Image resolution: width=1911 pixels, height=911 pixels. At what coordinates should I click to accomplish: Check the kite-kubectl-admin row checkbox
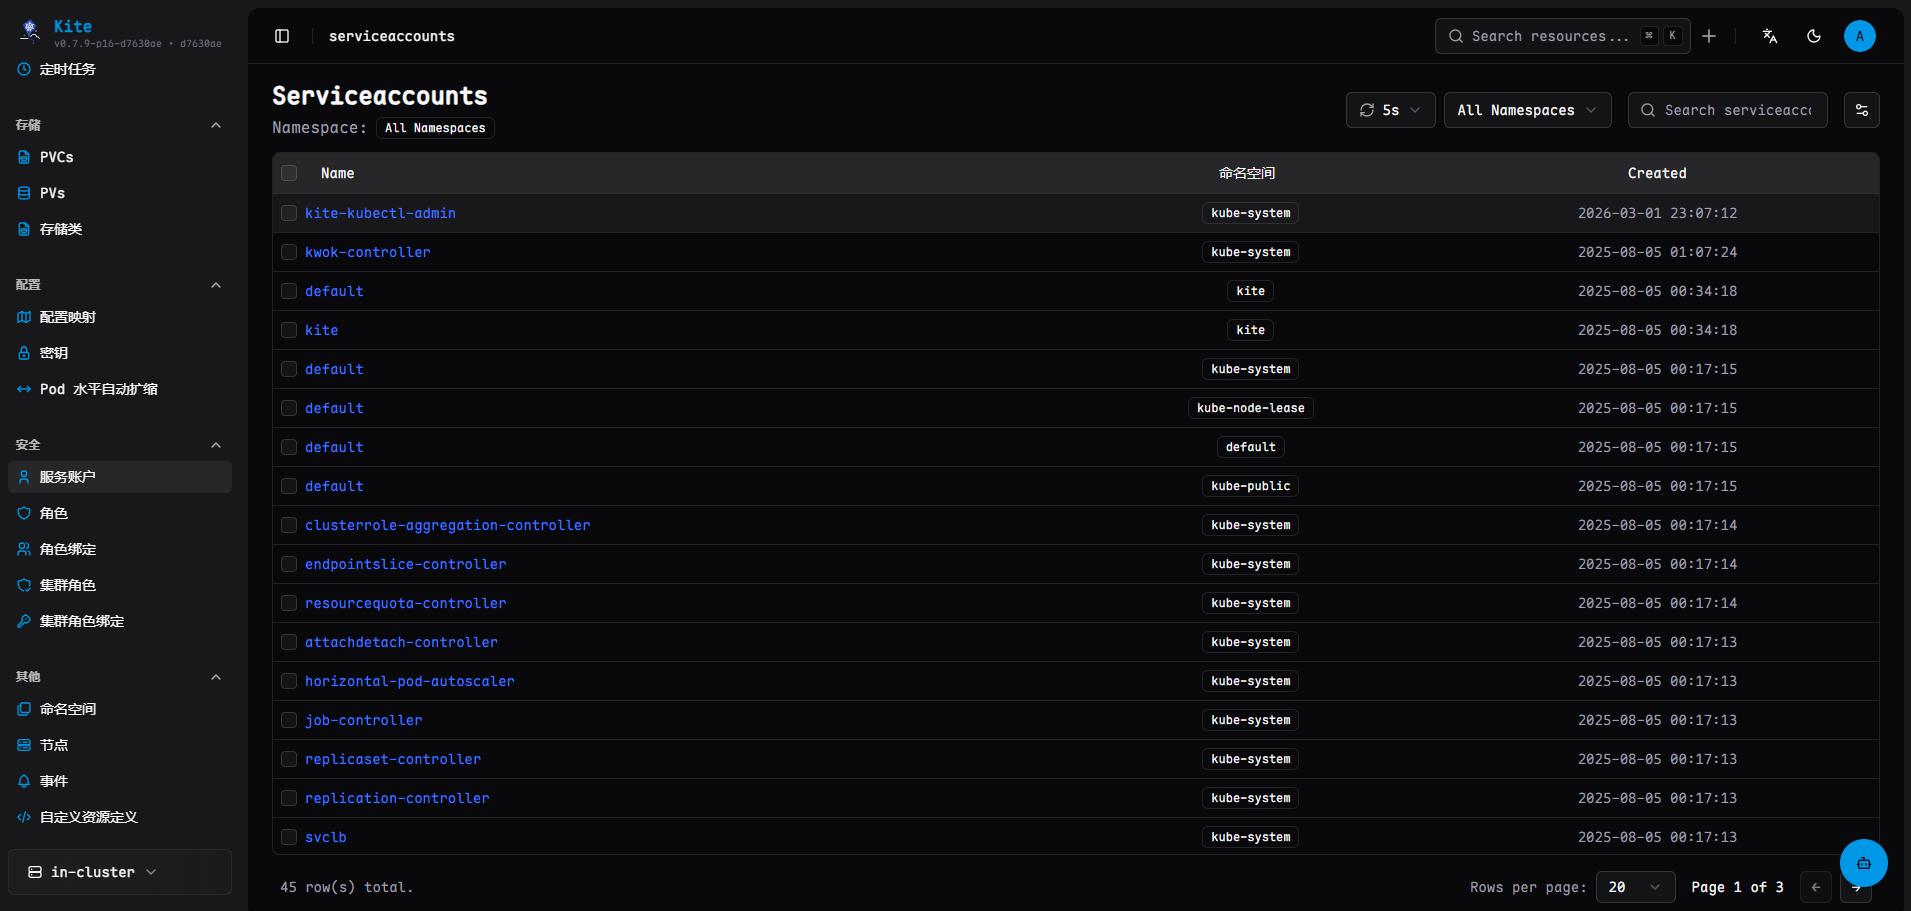289,213
